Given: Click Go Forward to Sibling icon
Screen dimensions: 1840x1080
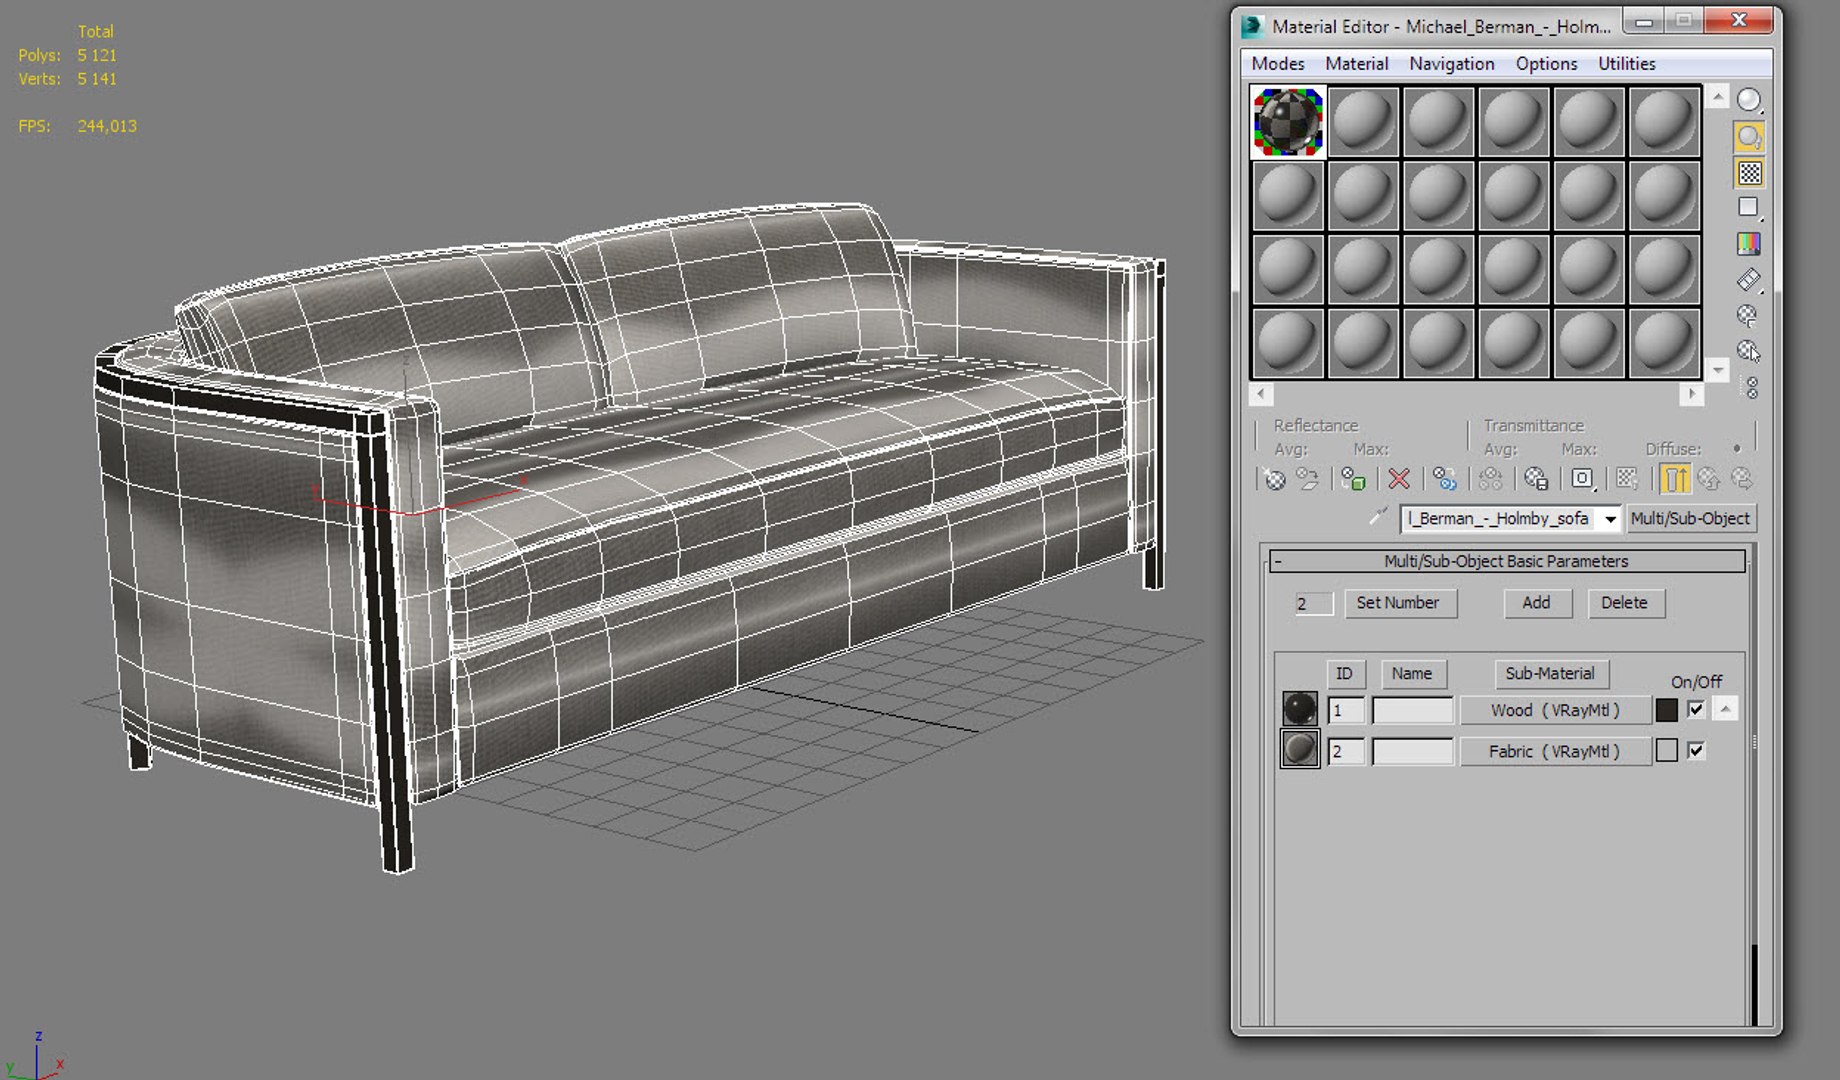Looking at the screenshot, I should click(x=1742, y=479).
